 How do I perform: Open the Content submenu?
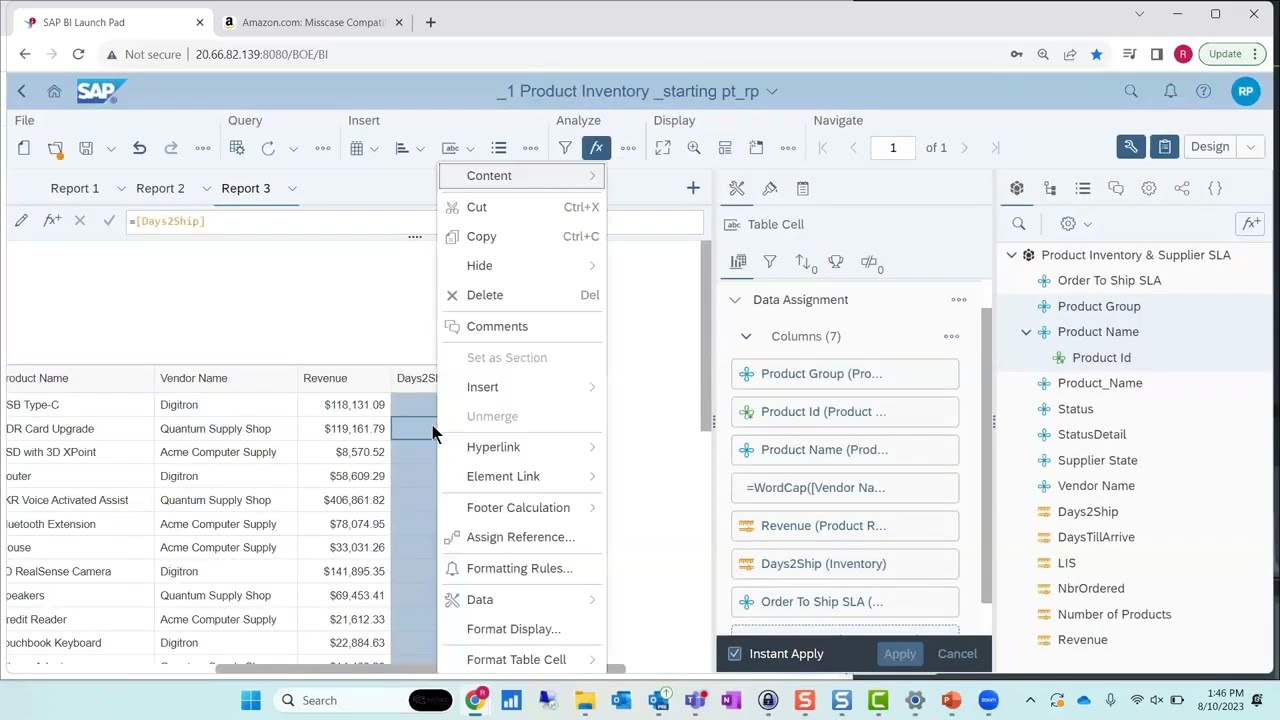tap(521, 176)
